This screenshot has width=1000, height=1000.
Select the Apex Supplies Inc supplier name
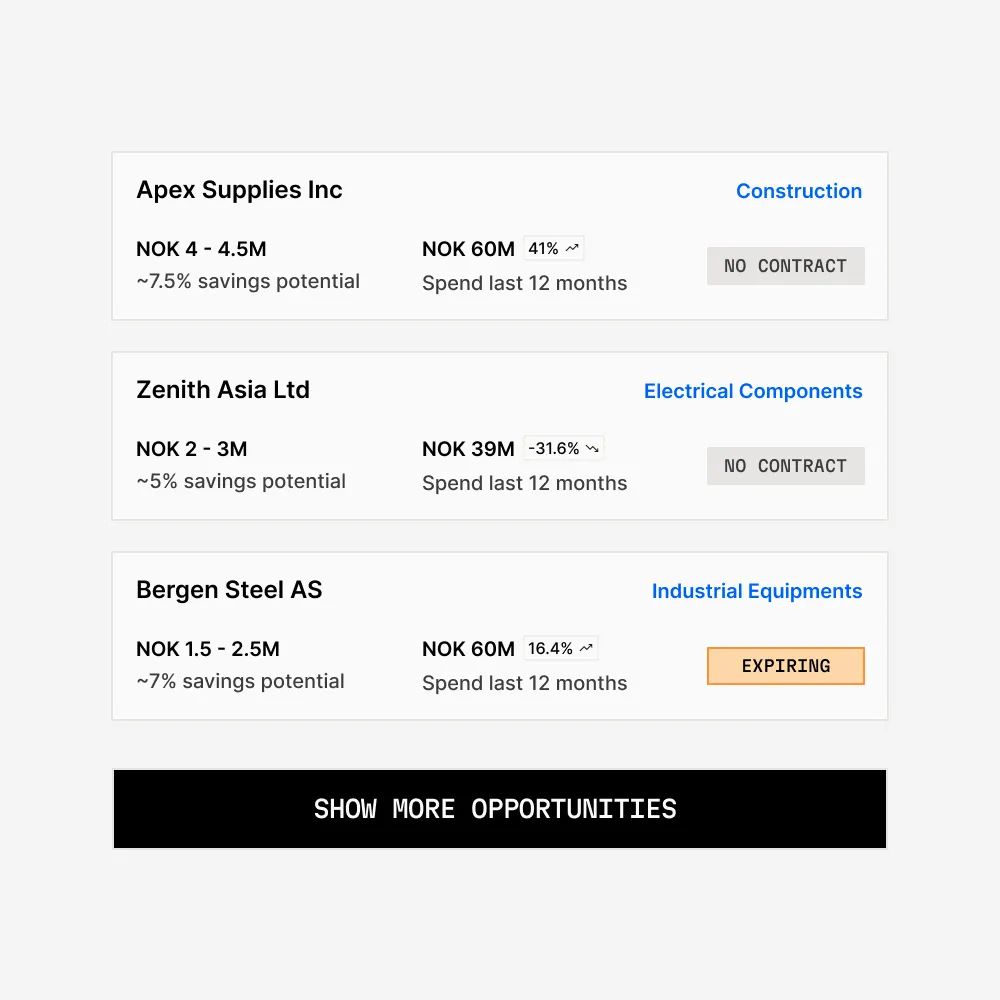239,190
